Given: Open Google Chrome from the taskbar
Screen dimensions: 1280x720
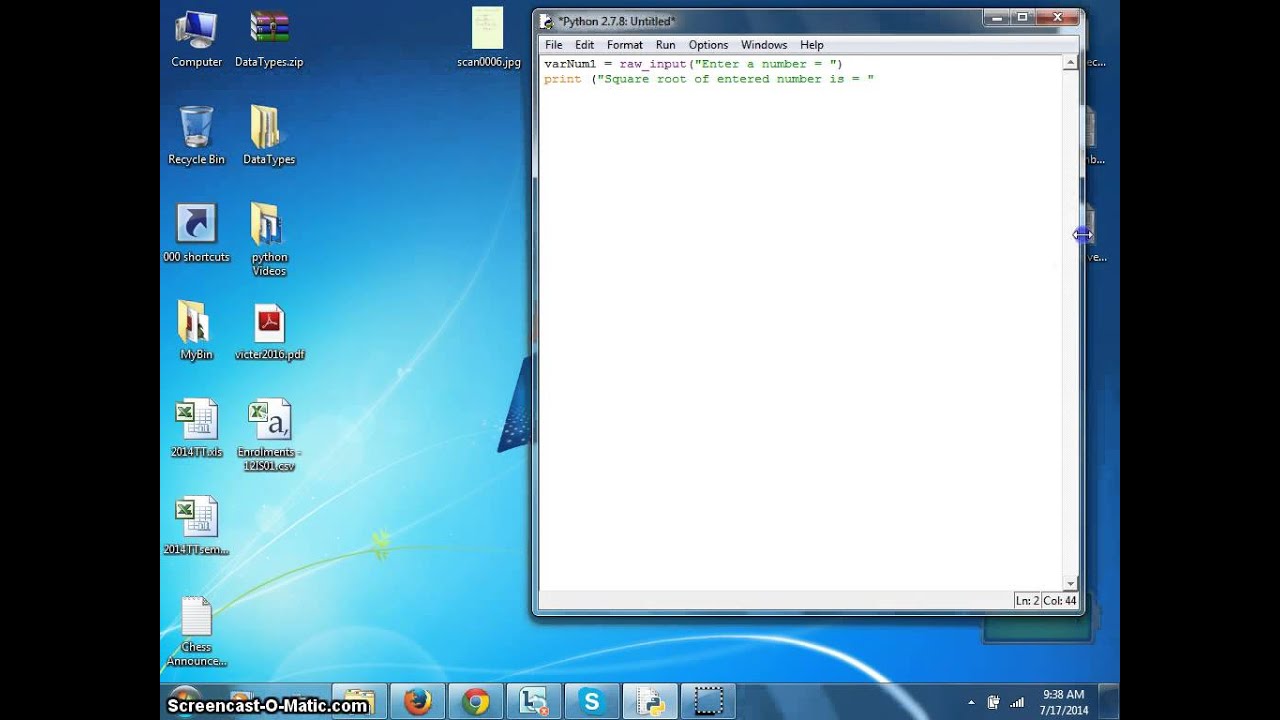Looking at the screenshot, I should coord(476,702).
